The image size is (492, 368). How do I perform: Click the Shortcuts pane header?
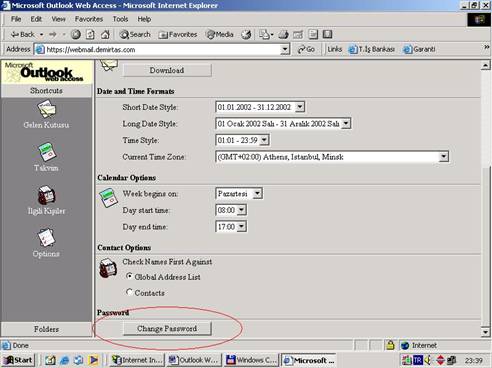(x=46, y=91)
